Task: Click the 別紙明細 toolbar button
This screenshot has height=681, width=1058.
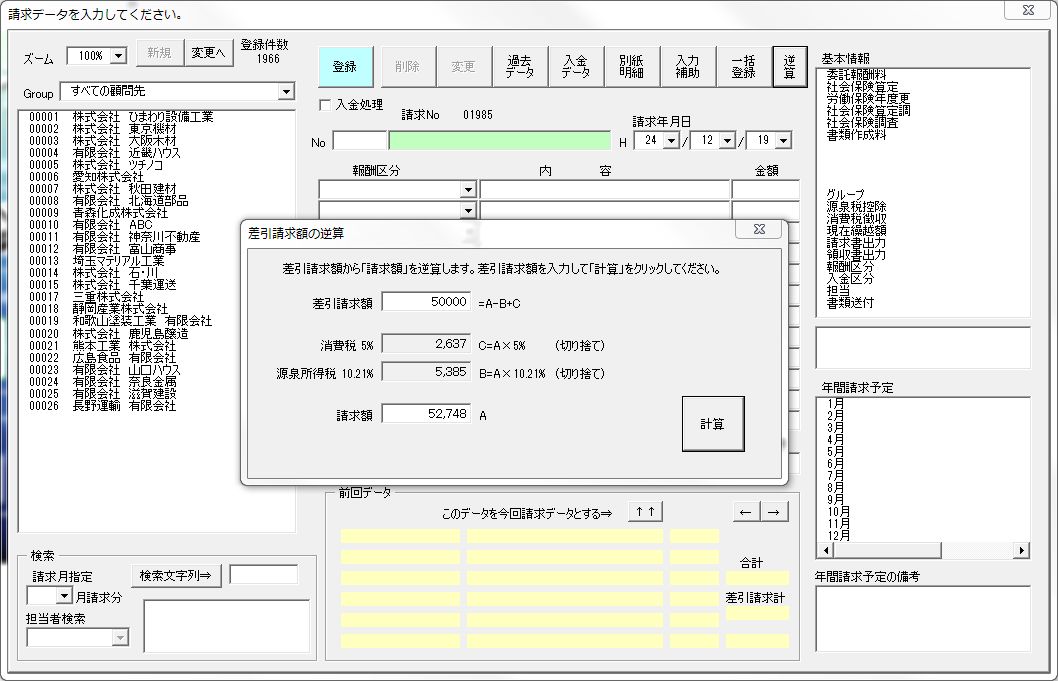Action: pos(632,67)
